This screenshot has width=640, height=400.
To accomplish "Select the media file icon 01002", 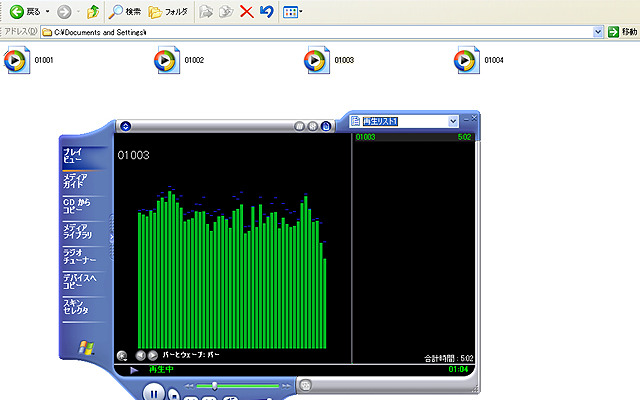I will (167, 60).
